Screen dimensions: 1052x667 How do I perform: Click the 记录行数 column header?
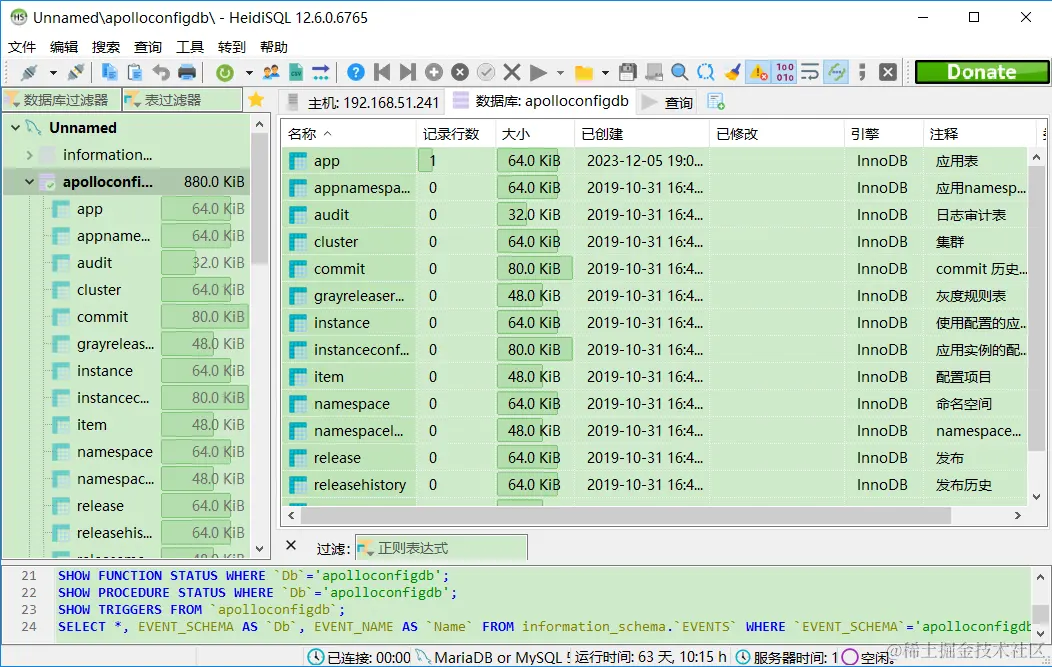[x=456, y=134]
